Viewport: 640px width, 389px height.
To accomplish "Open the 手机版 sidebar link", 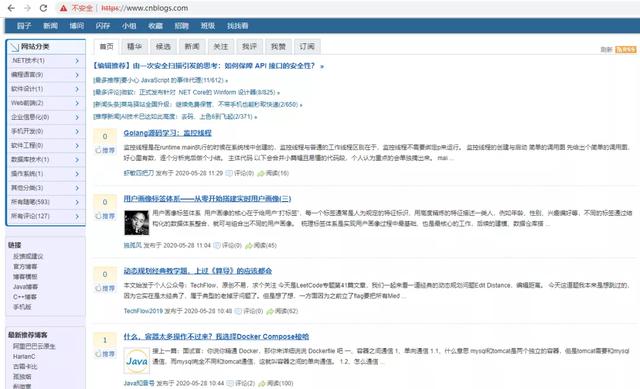I will tap(22, 307).
